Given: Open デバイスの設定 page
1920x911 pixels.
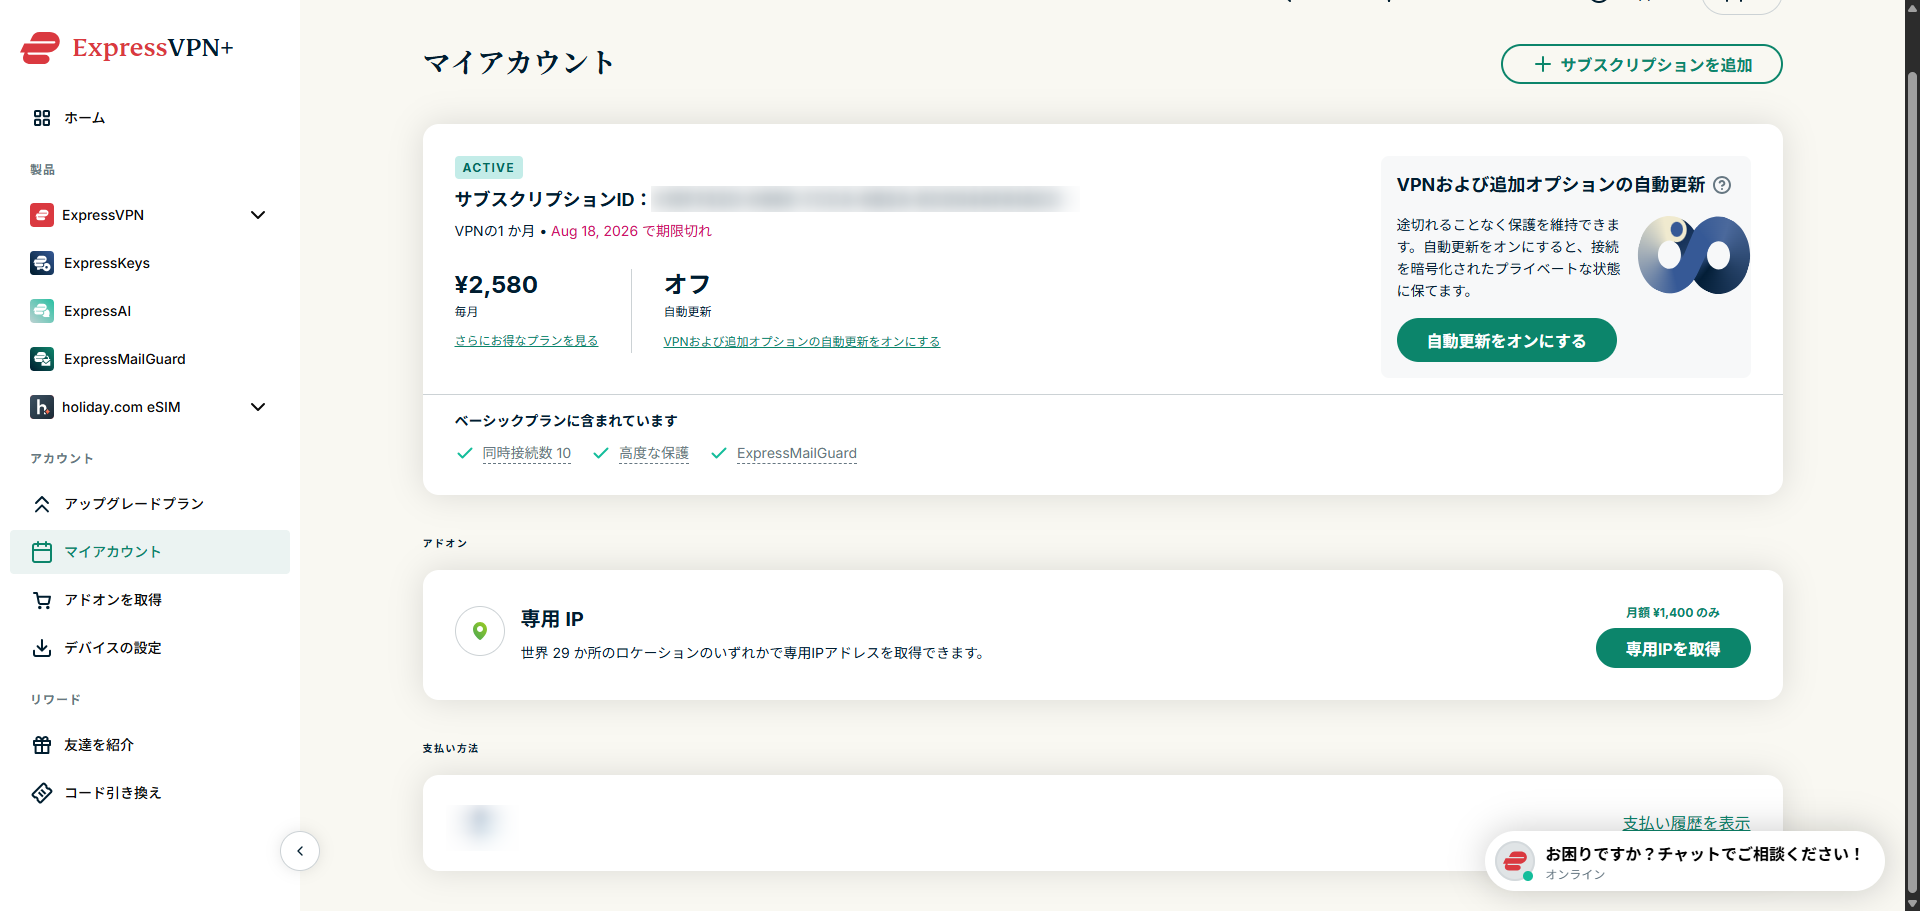Looking at the screenshot, I should (x=150, y=648).
